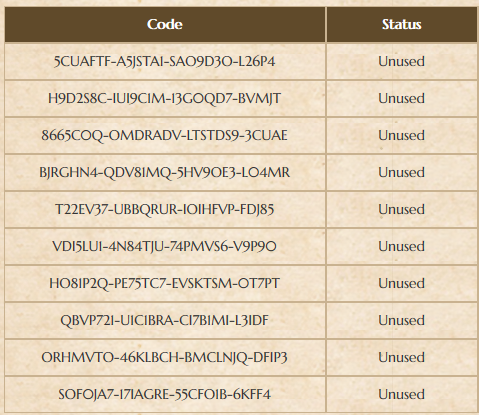Screen dimensions: 479x415
Task: Select code 5CUAFTF-A5JSTAI-SAO9D3O-L26P4
Action: click(165, 62)
